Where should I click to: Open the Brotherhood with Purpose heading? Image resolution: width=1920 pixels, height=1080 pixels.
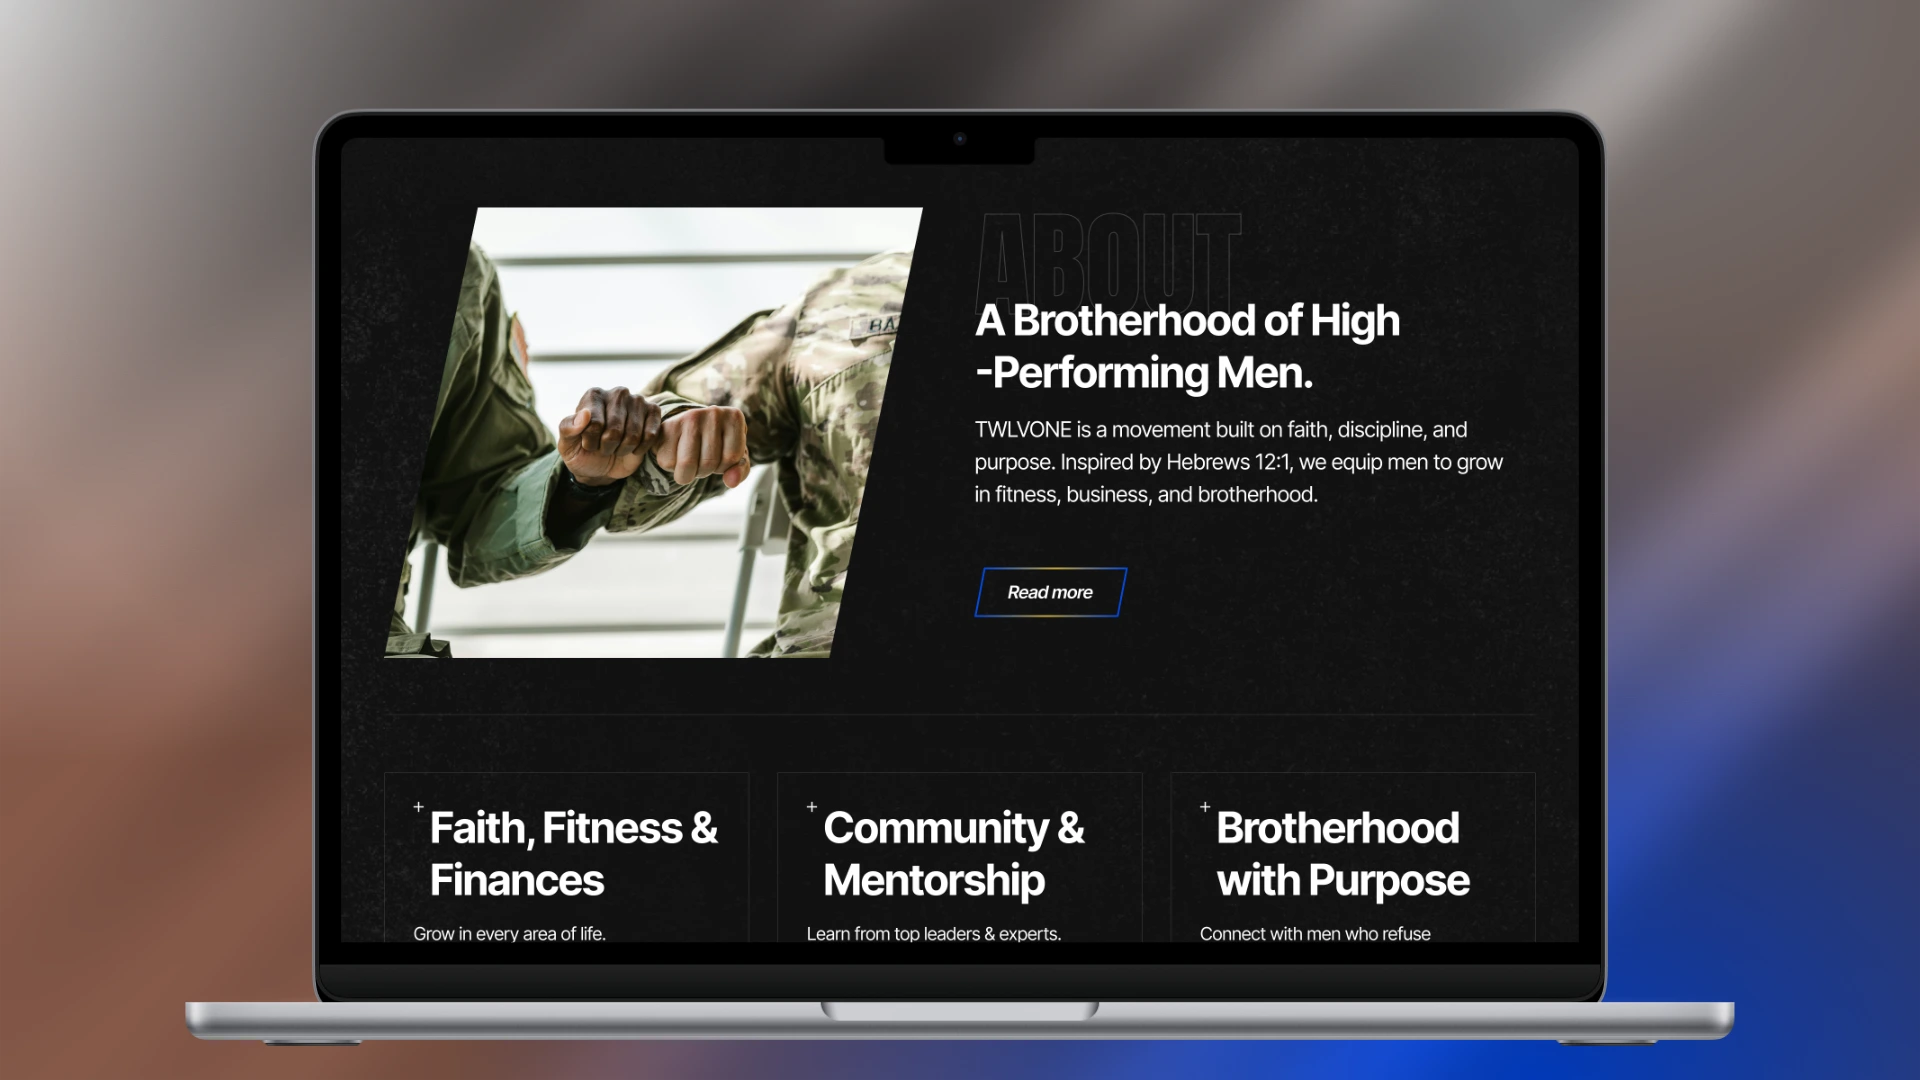click(1342, 854)
